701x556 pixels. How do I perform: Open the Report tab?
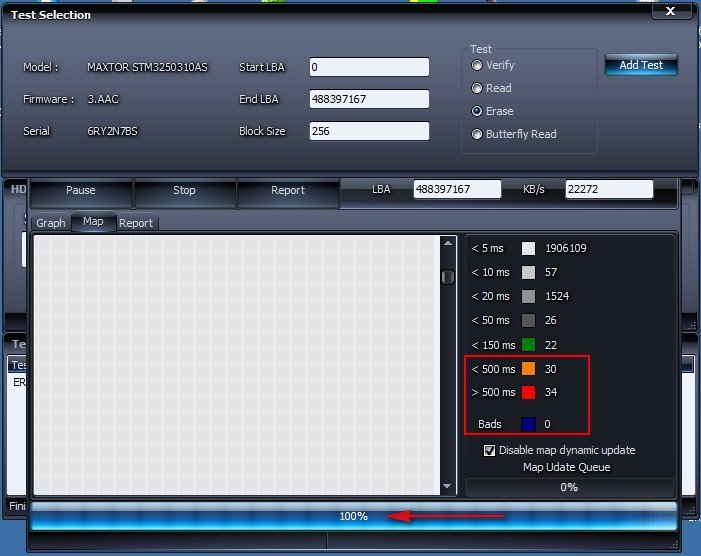(136, 223)
